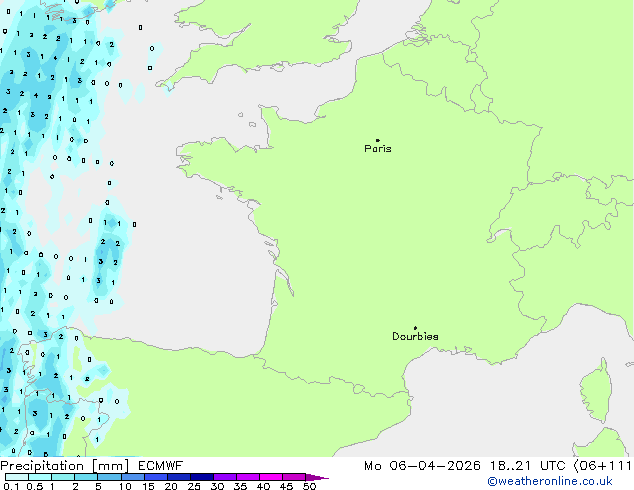The image size is (634, 490).
Task: Click the Paris city label
Action: point(378,149)
